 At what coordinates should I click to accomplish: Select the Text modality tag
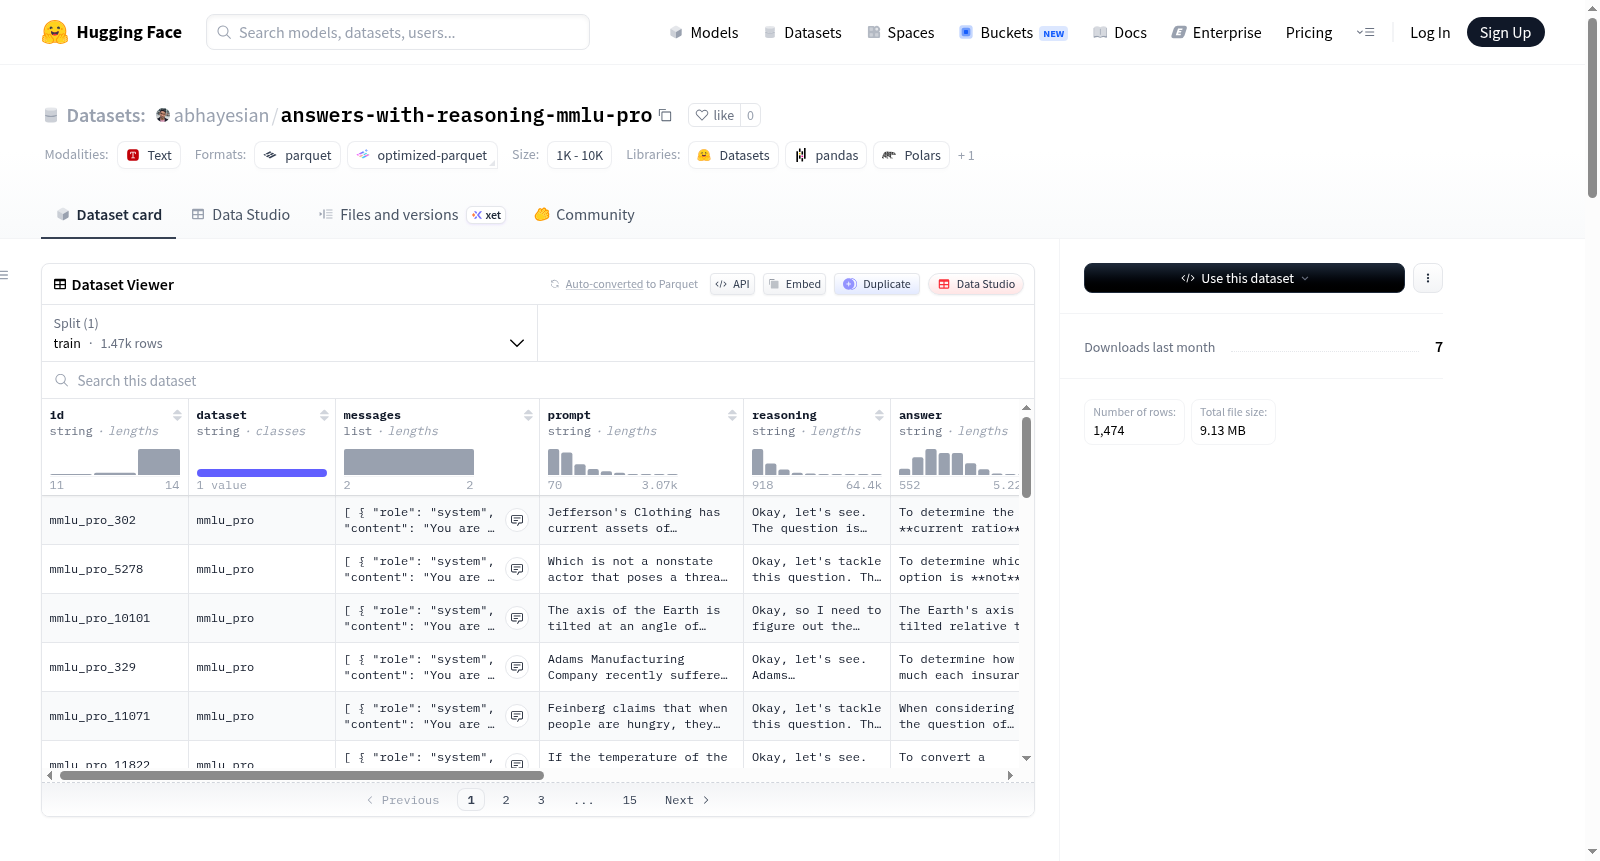[x=149, y=155]
